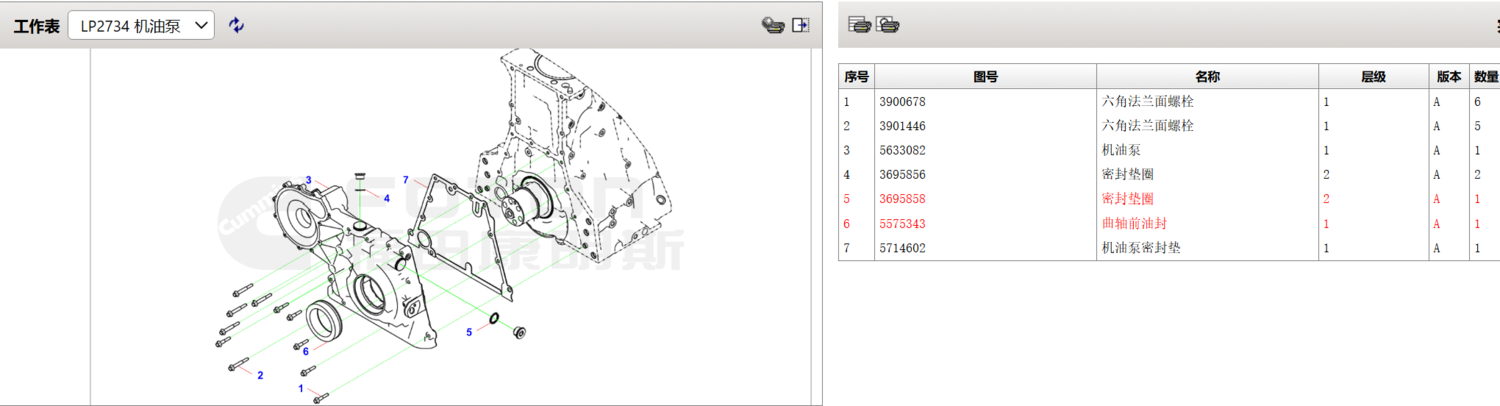Click callout number 3 in the diagram
1500x406 pixels.
(x=309, y=180)
